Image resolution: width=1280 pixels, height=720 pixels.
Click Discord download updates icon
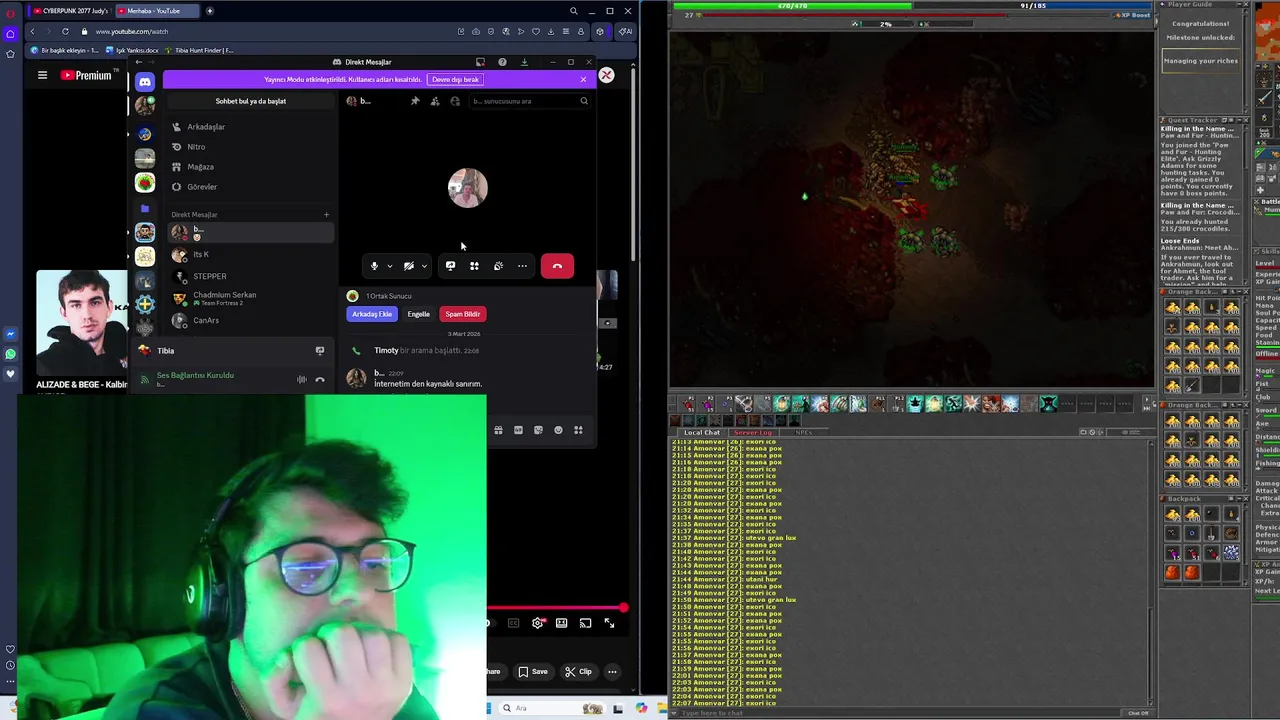pos(524,62)
